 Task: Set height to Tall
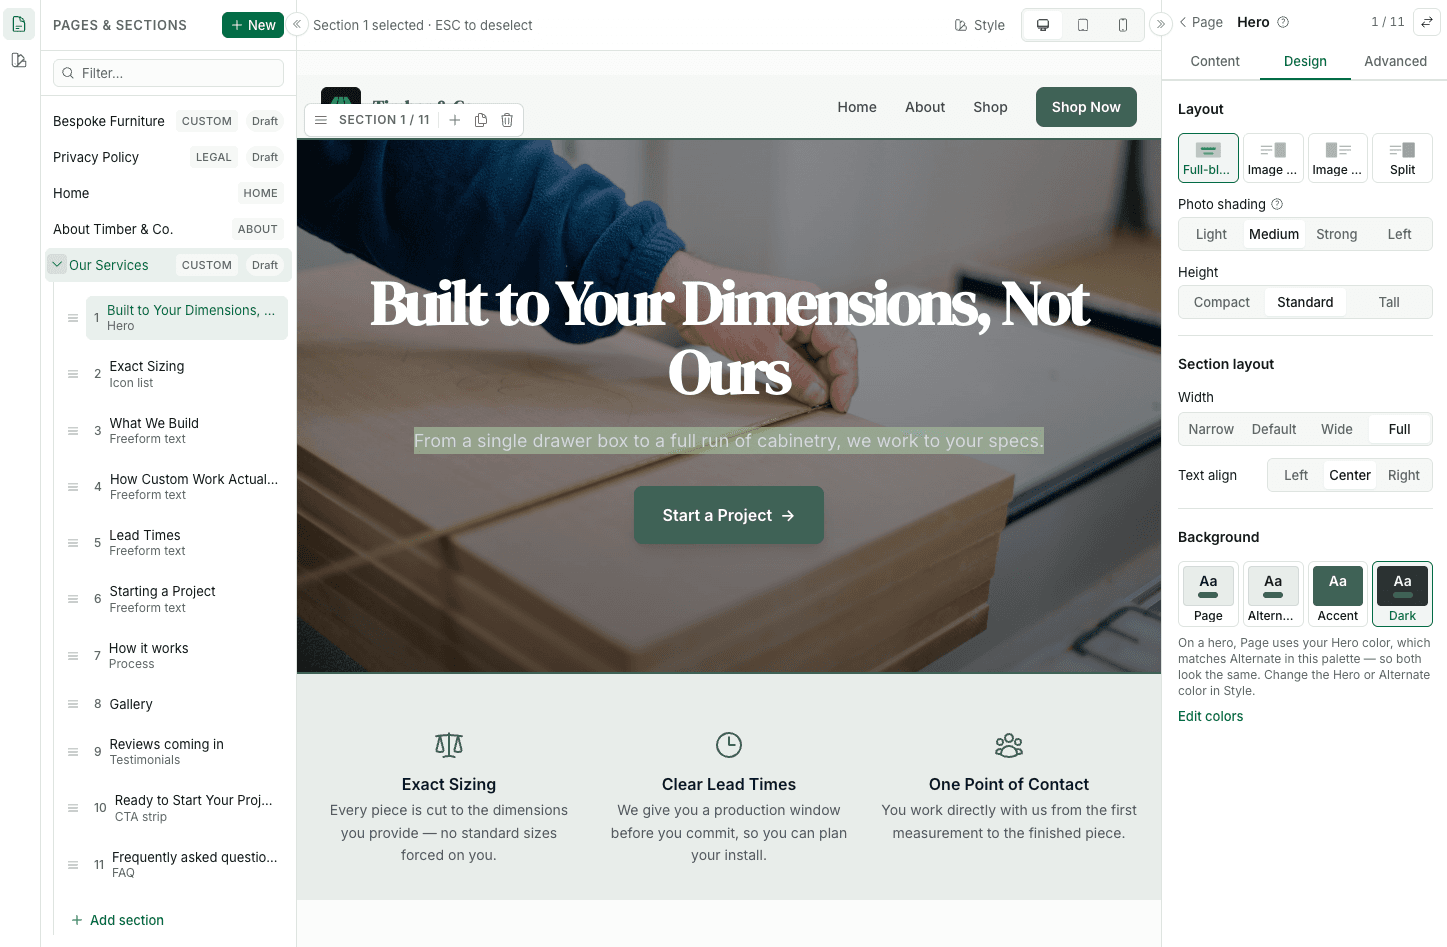[1389, 302]
